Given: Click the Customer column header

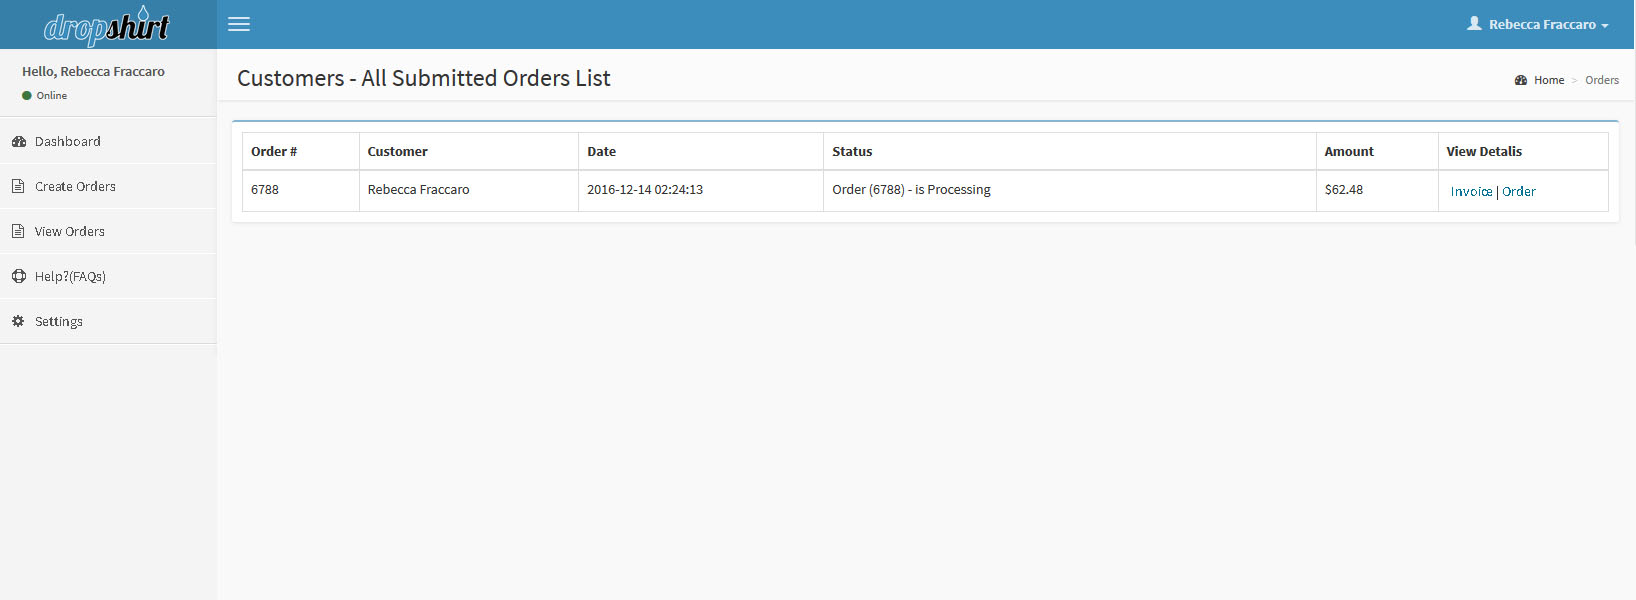Looking at the screenshot, I should [469, 151].
